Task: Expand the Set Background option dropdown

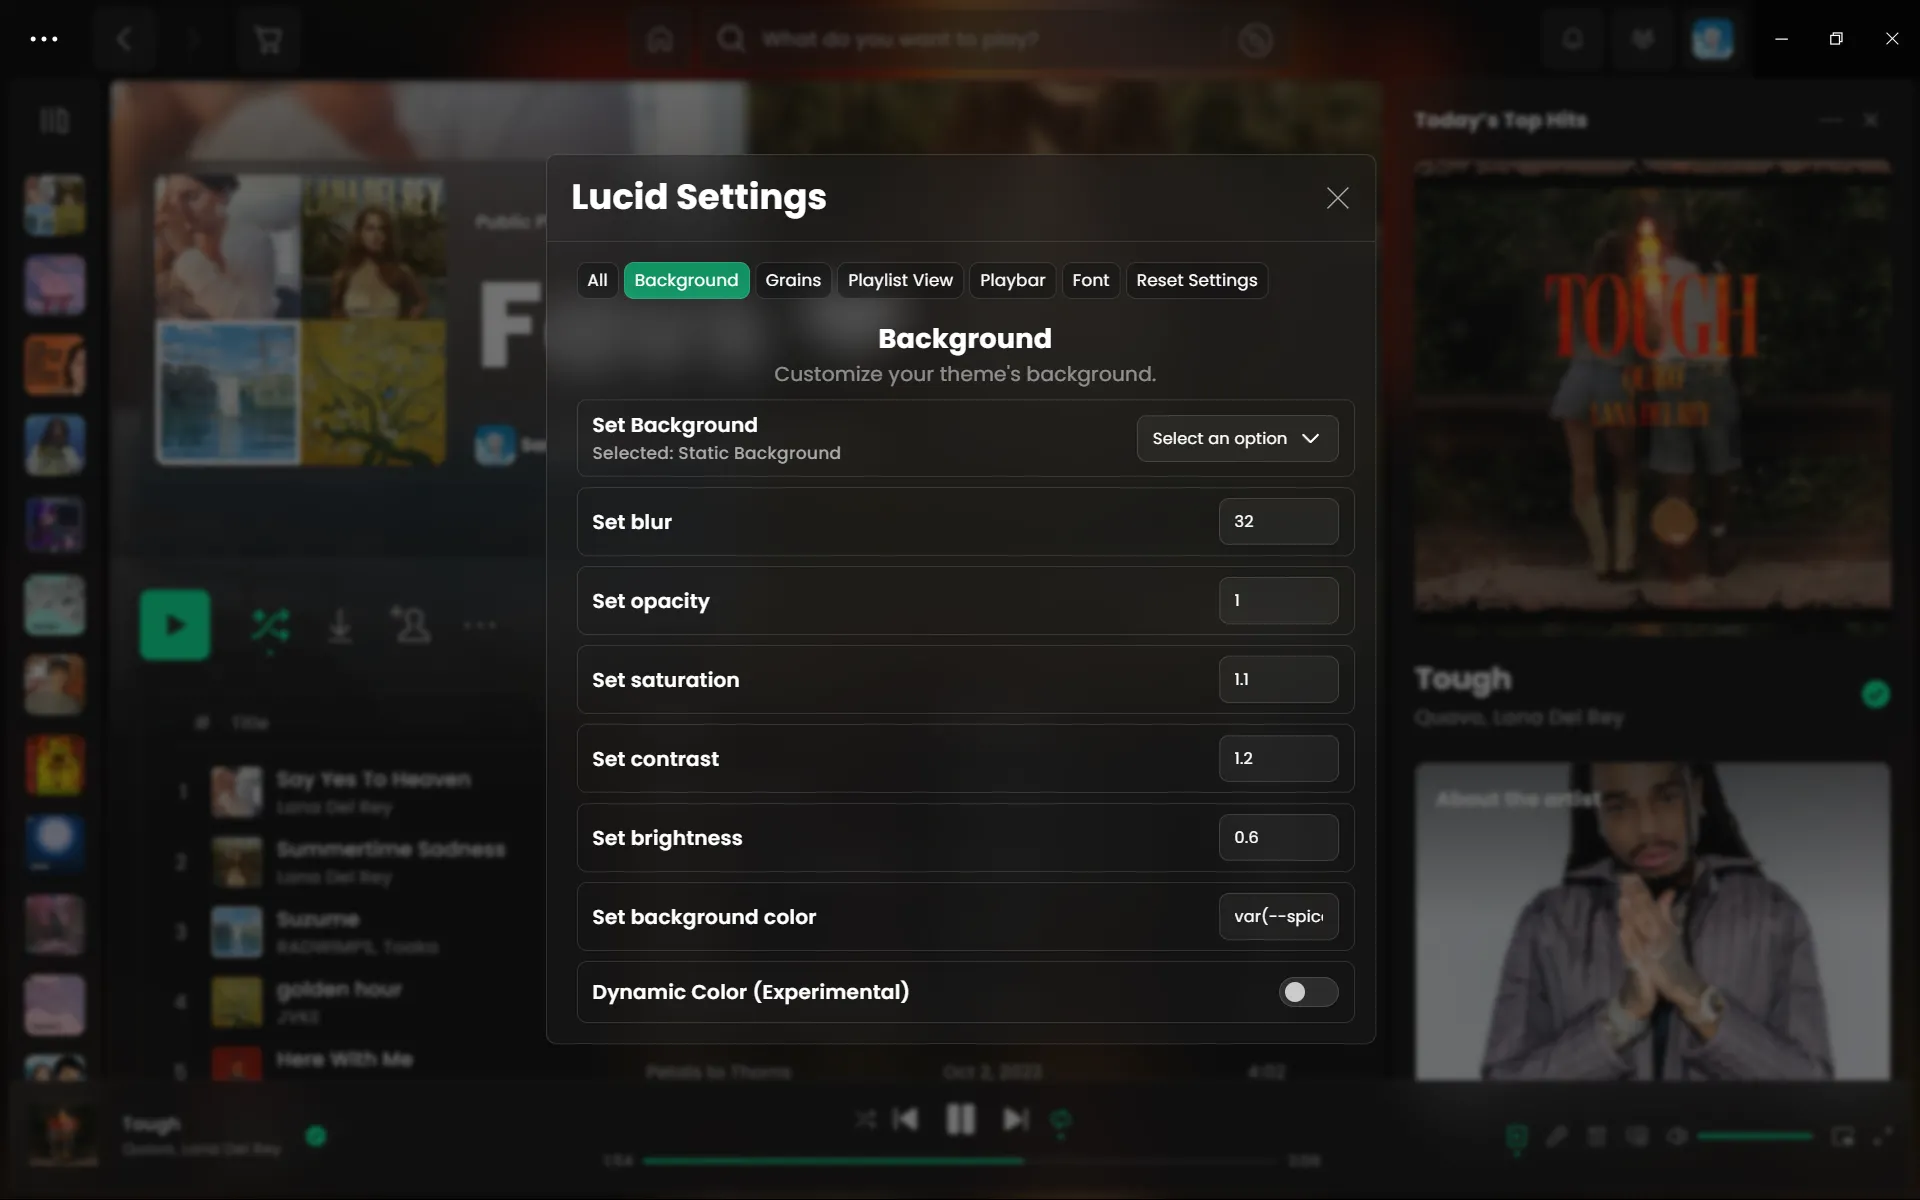Action: pos(1234,438)
